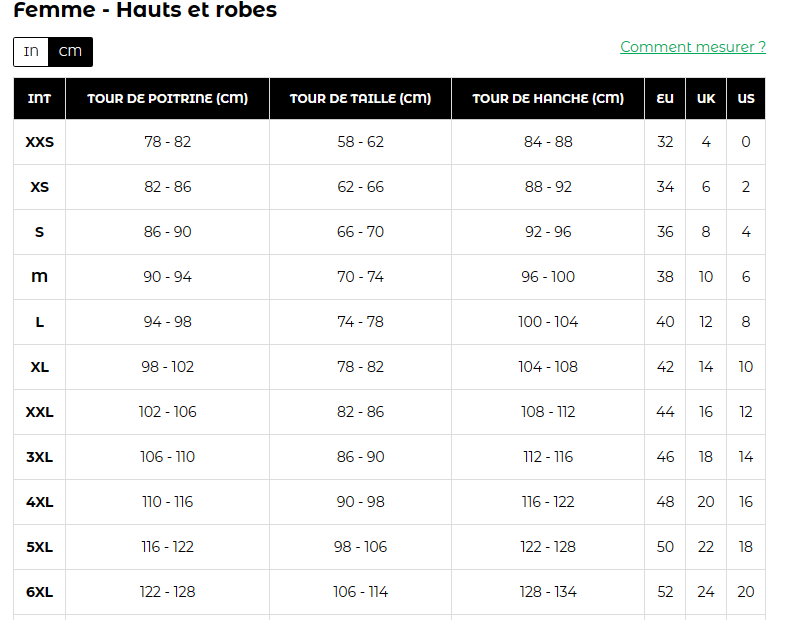Click bust measurement 94 - 98 cell
The height and width of the screenshot is (620, 797).
[x=167, y=322]
